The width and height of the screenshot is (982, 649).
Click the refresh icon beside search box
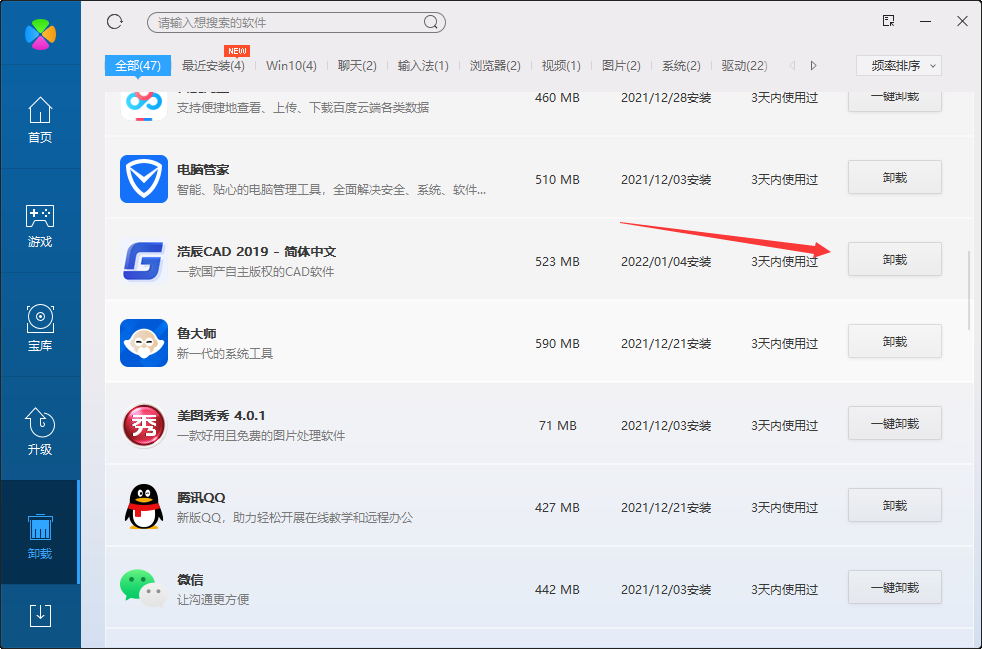(x=115, y=22)
